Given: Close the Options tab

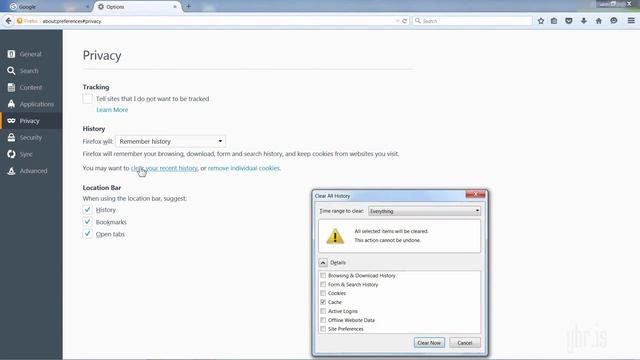Looking at the screenshot, I should (x=175, y=7).
